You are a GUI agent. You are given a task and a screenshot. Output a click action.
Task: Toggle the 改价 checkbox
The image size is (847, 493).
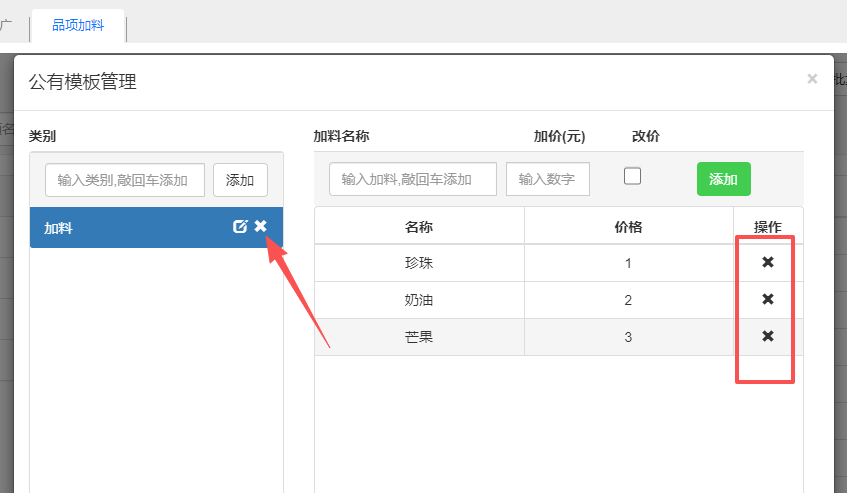(x=632, y=176)
